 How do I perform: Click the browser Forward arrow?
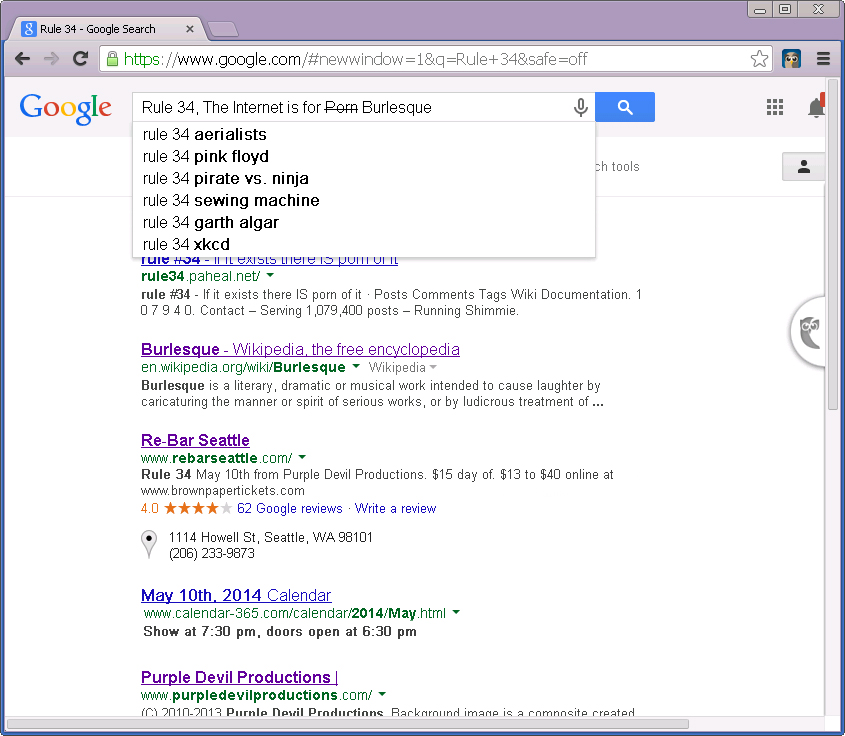coord(51,58)
